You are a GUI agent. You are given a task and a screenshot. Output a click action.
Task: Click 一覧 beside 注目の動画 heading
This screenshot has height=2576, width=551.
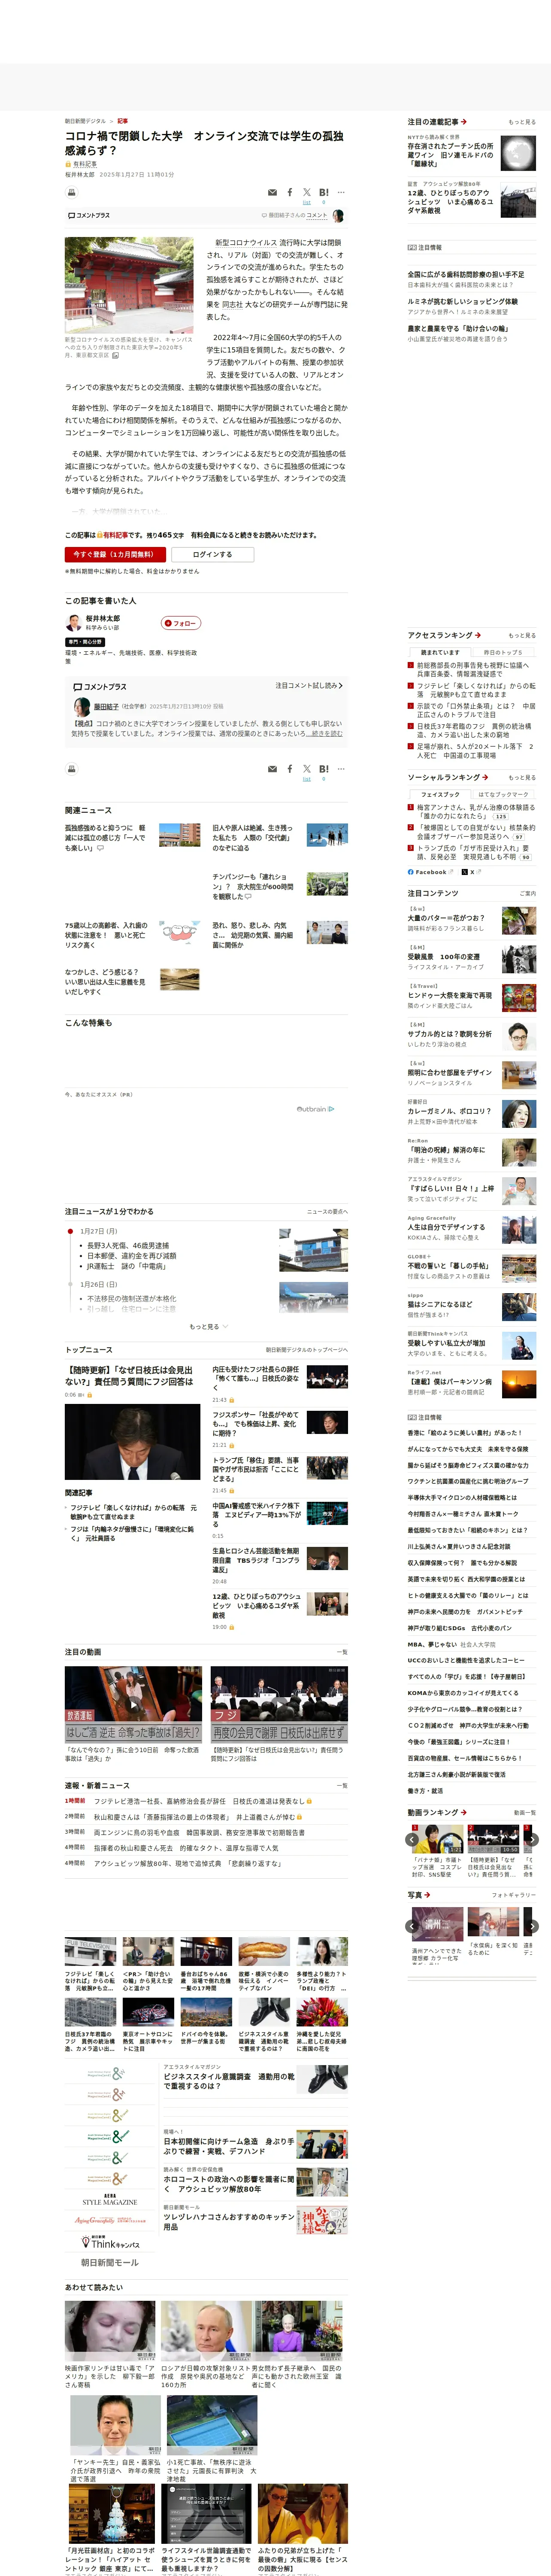pyautogui.click(x=342, y=1653)
